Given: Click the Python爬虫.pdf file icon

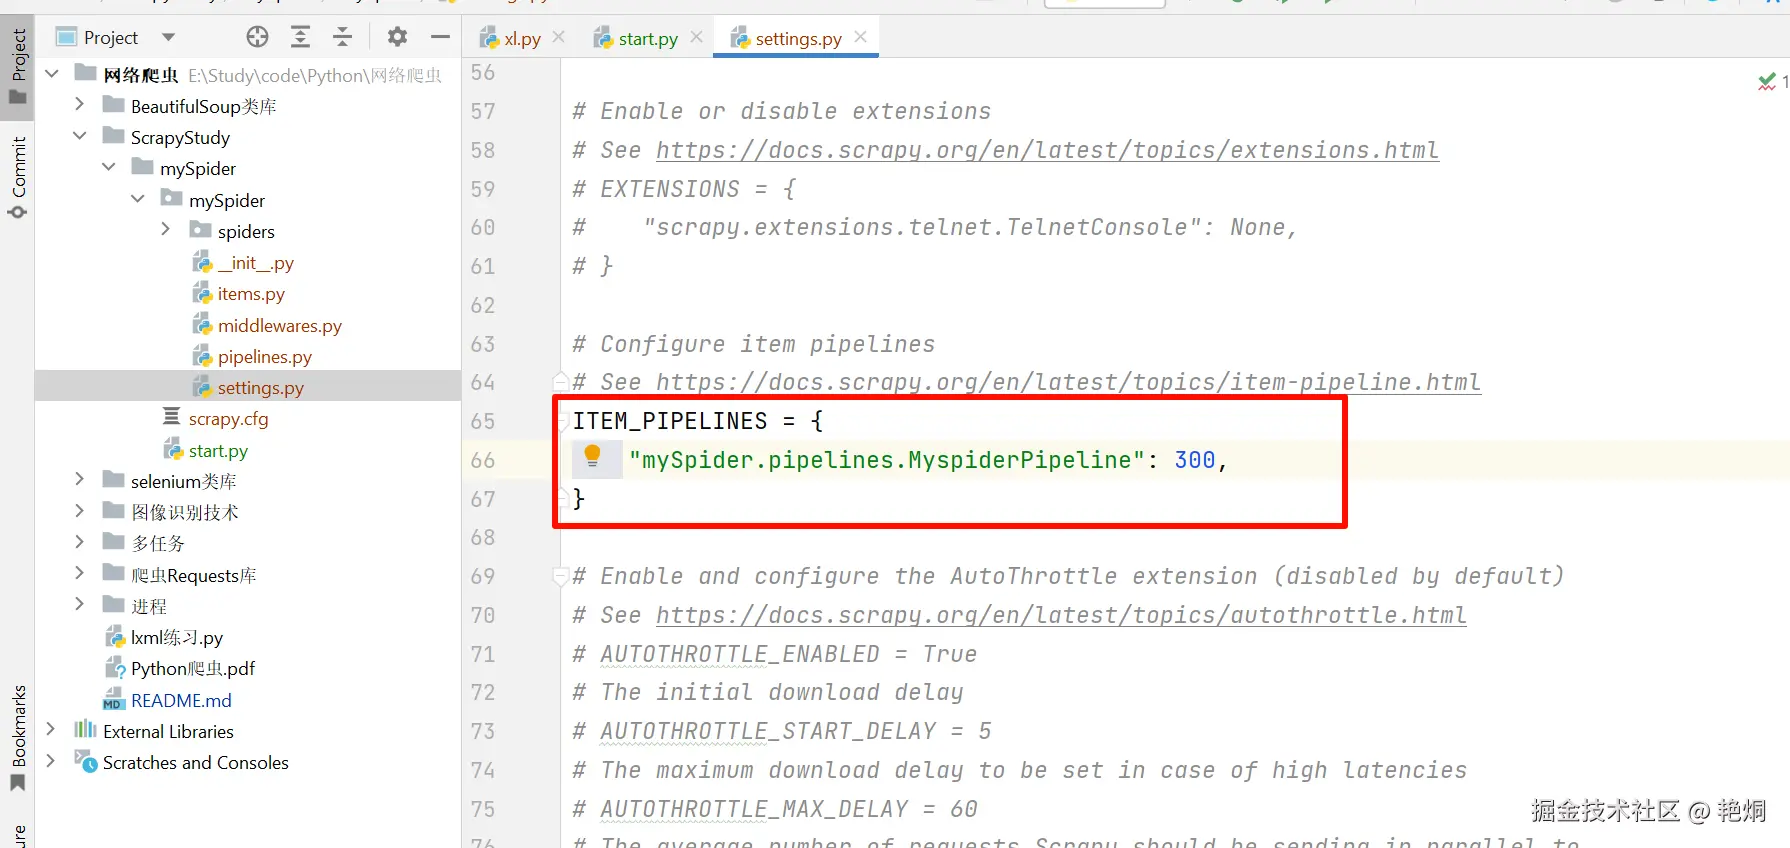Looking at the screenshot, I should (x=114, y=667).
